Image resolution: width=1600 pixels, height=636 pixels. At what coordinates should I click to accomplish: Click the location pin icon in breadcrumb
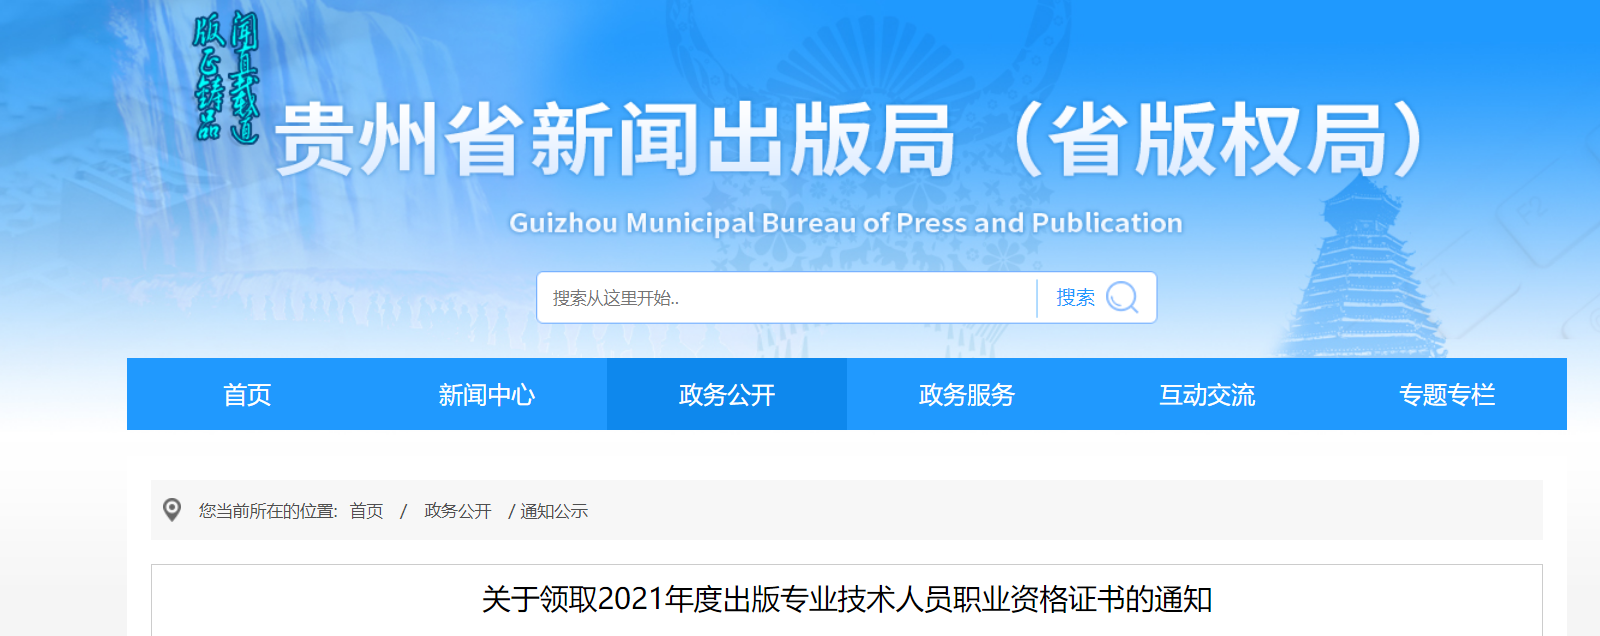tap(172, 510)
